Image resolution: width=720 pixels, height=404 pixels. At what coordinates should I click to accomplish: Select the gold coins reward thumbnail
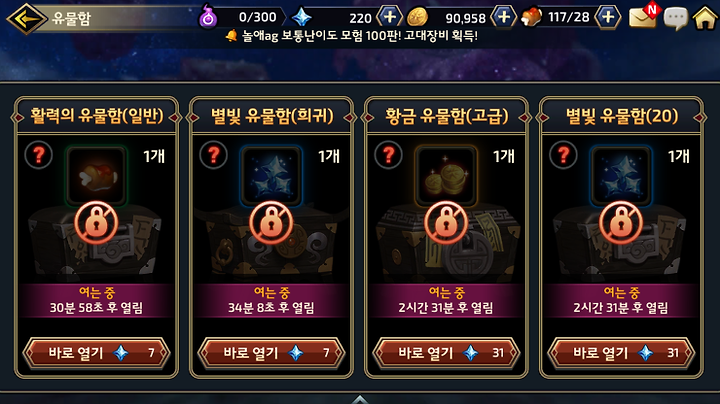(x=446, y=175)
